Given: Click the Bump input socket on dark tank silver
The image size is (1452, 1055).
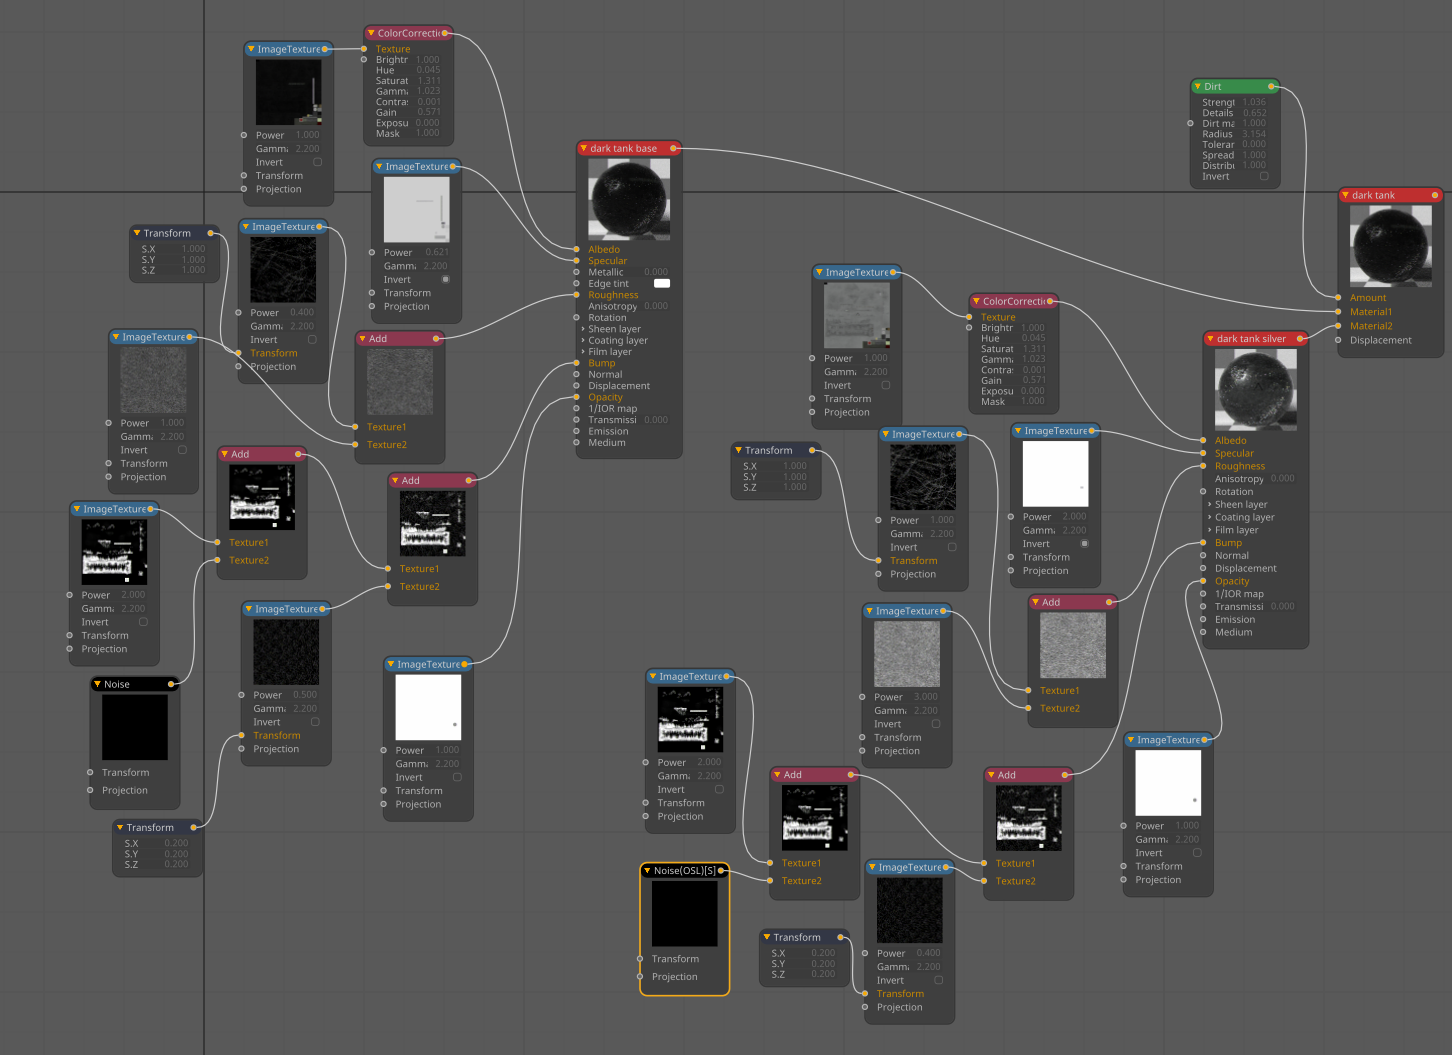Looking at the screenshot, I should coord(1204,543).
